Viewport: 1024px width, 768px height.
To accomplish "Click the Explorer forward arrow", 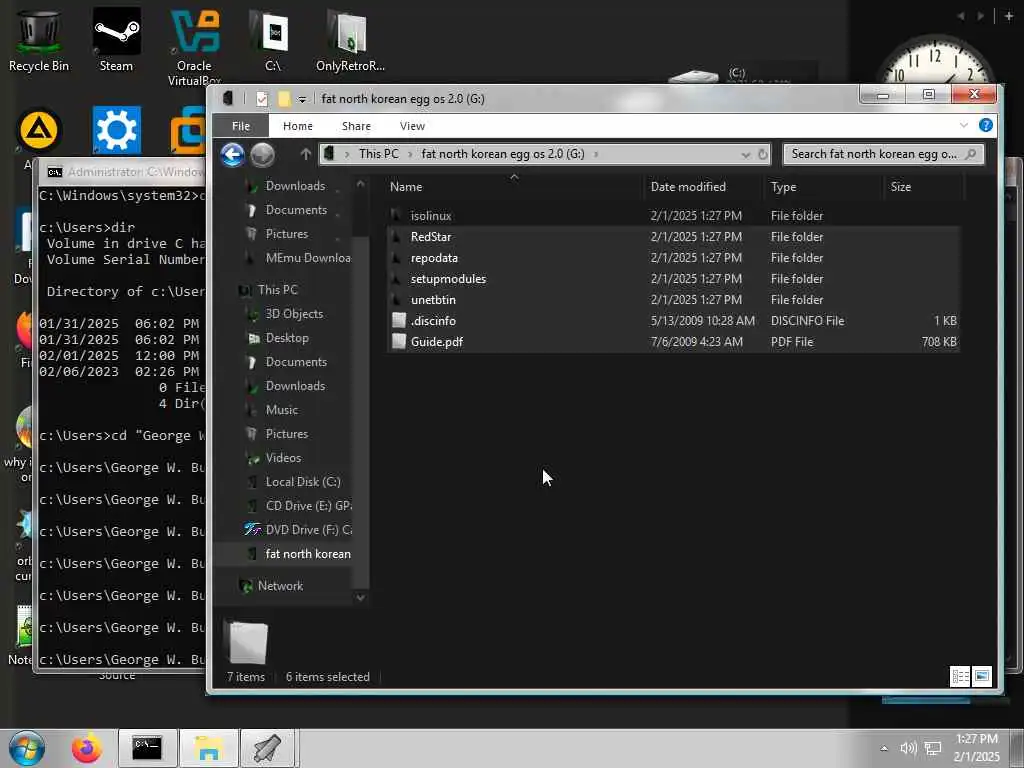I will 263,155.
